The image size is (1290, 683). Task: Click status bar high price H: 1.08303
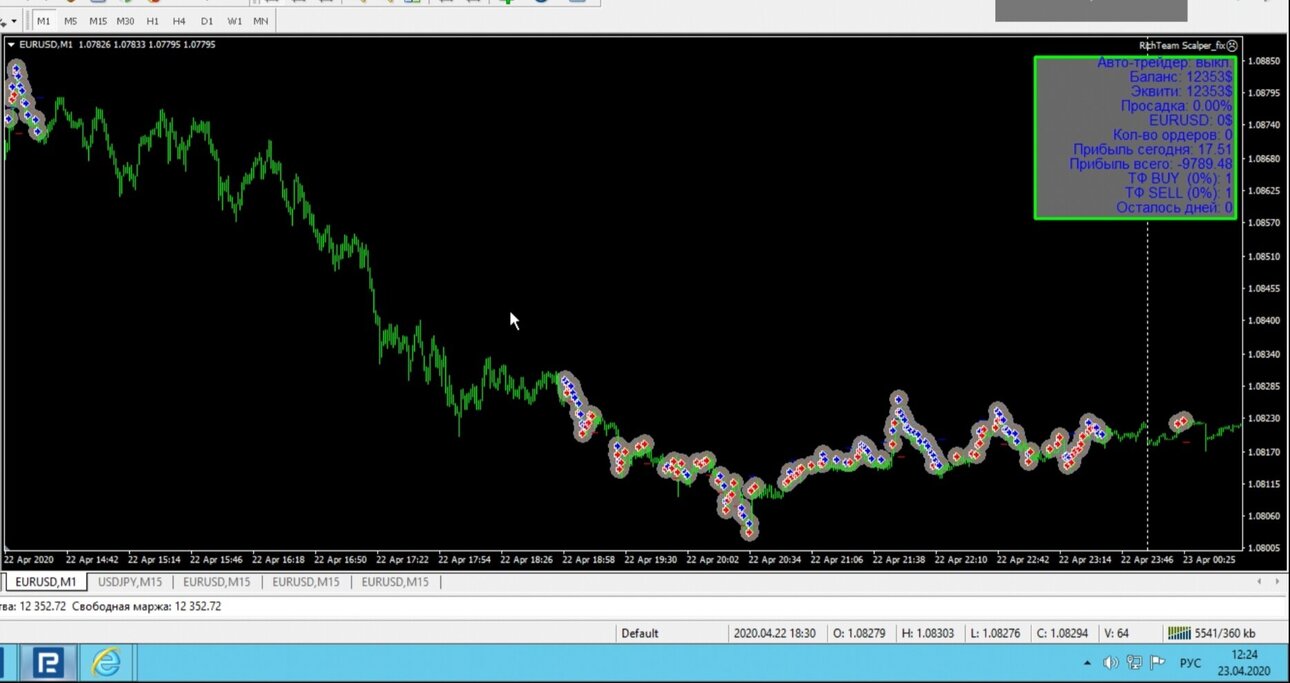coord(928,633)
